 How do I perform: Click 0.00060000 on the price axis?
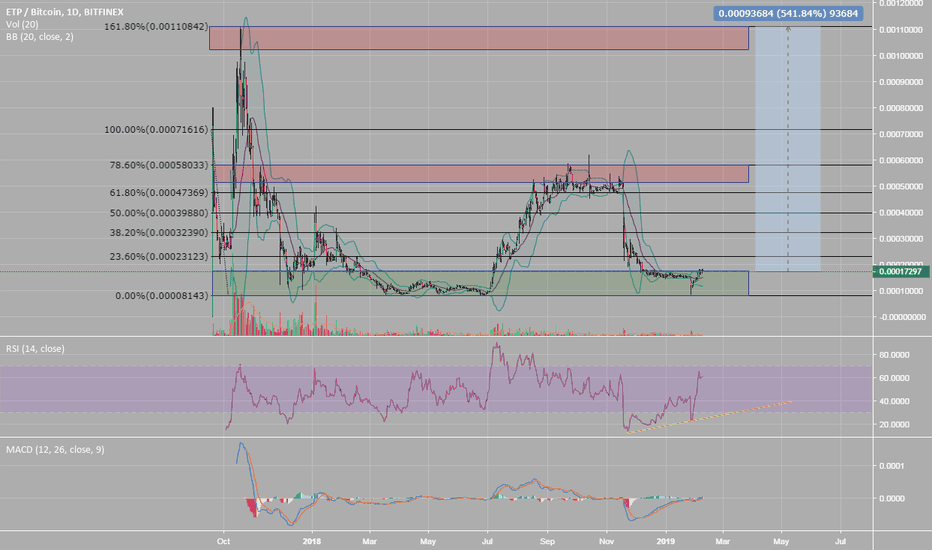pos(902,161)
